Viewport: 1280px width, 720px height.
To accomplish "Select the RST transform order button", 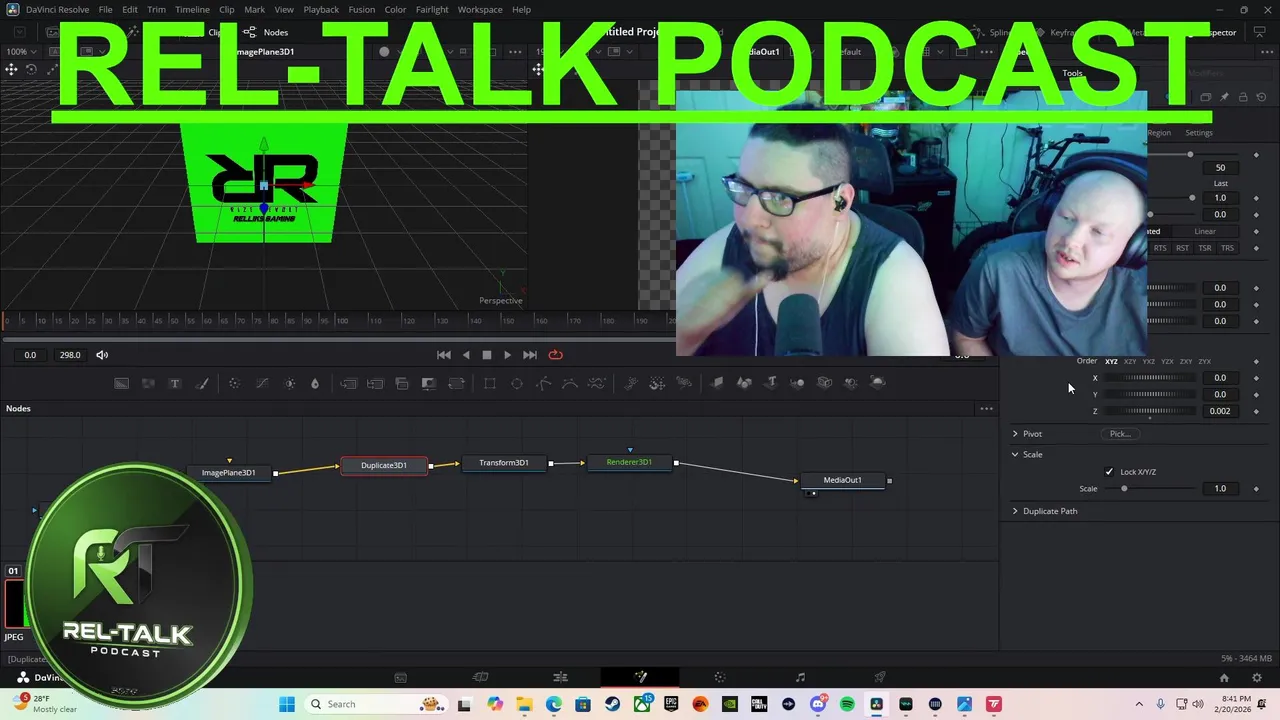I will 1182,248.
